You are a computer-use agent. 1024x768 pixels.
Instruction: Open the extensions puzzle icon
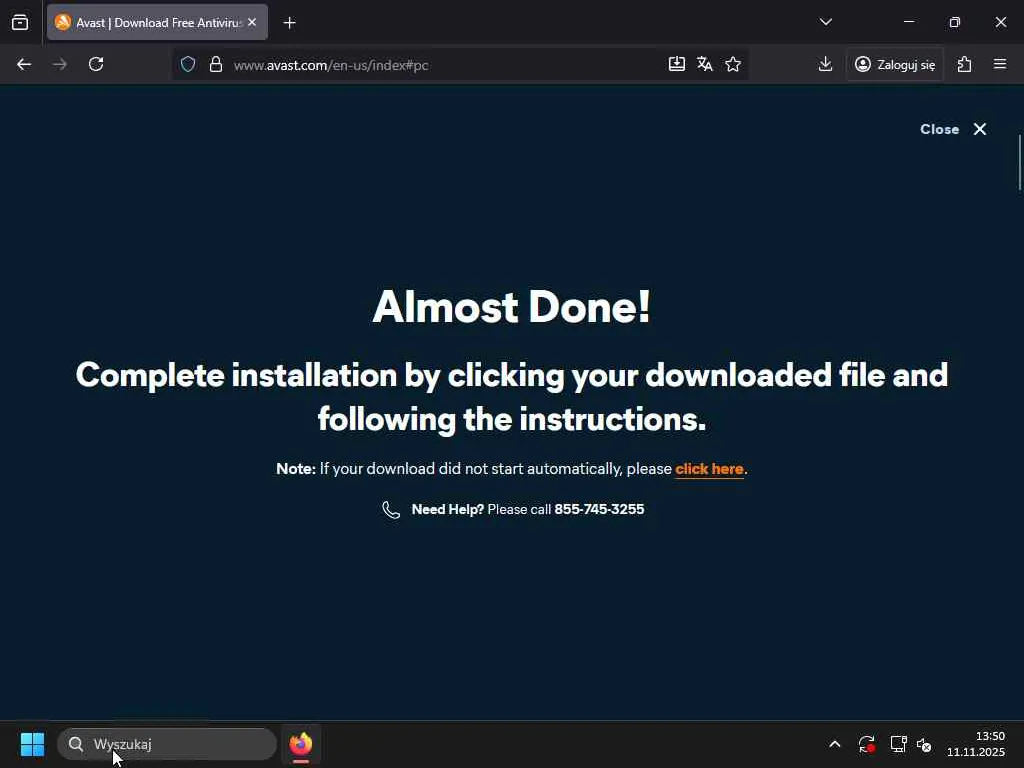pos(965,64)
